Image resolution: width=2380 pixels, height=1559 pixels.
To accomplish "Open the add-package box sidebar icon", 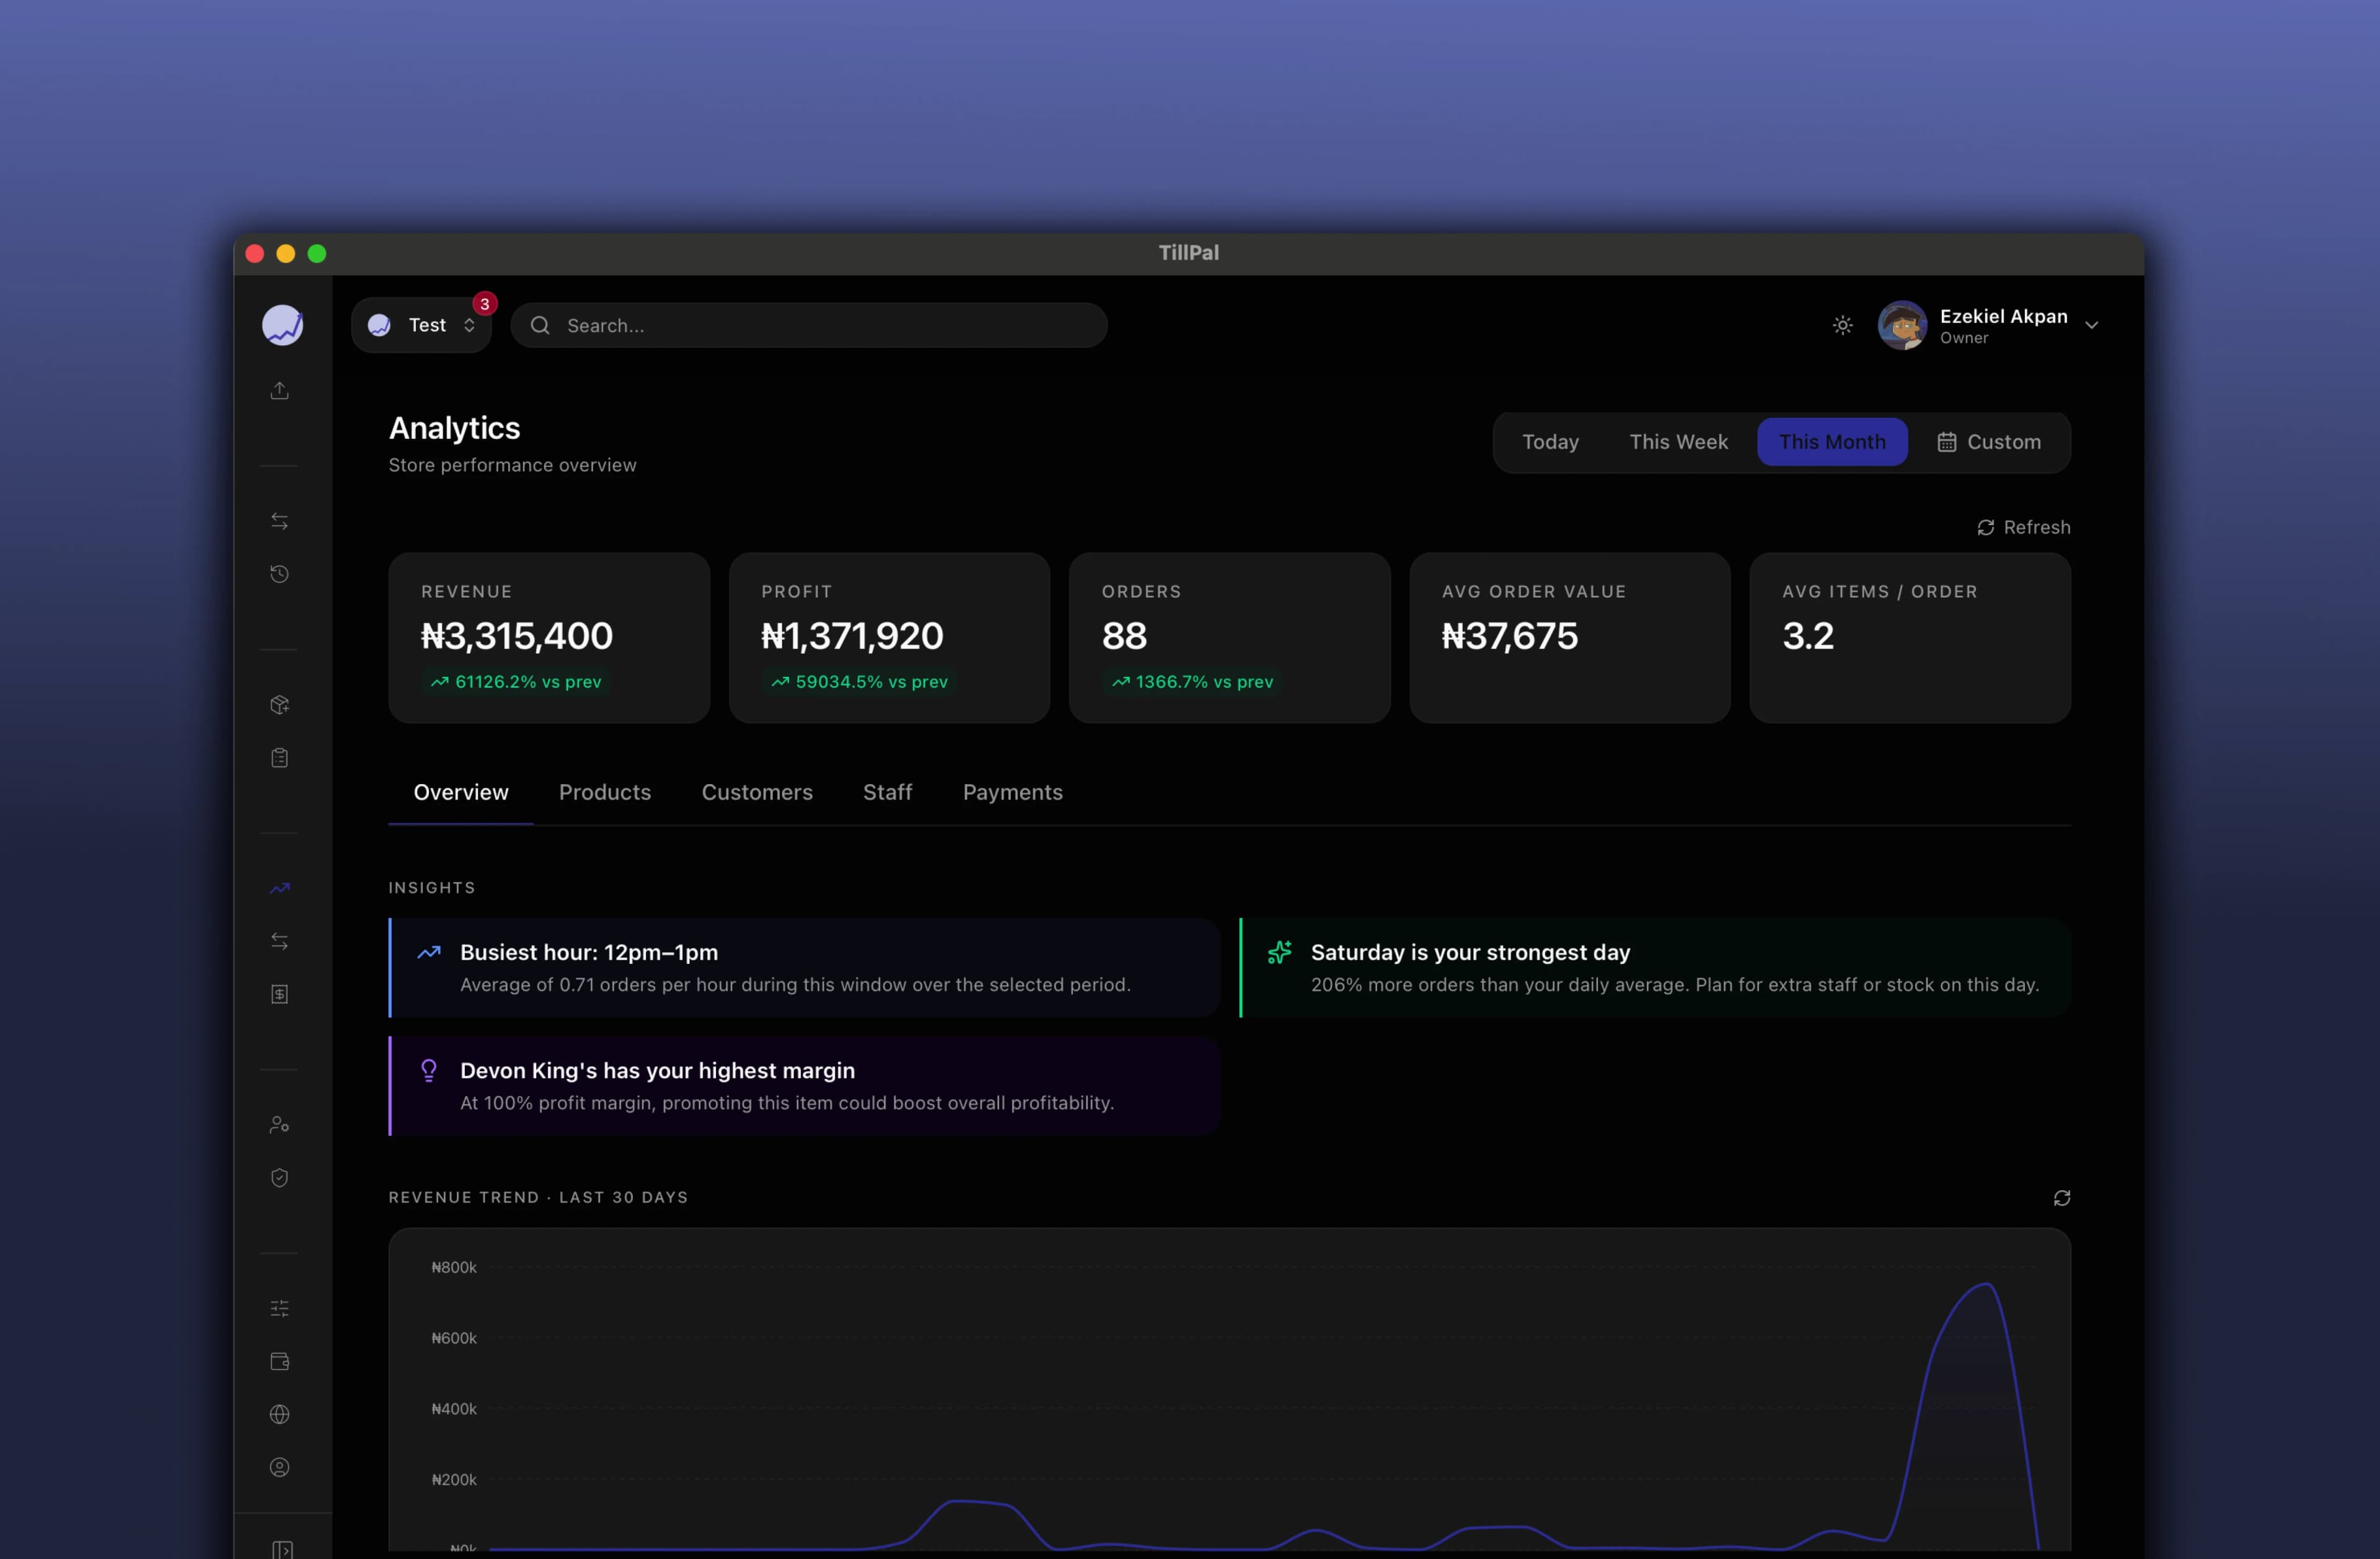I will click(x=280, y=705).
